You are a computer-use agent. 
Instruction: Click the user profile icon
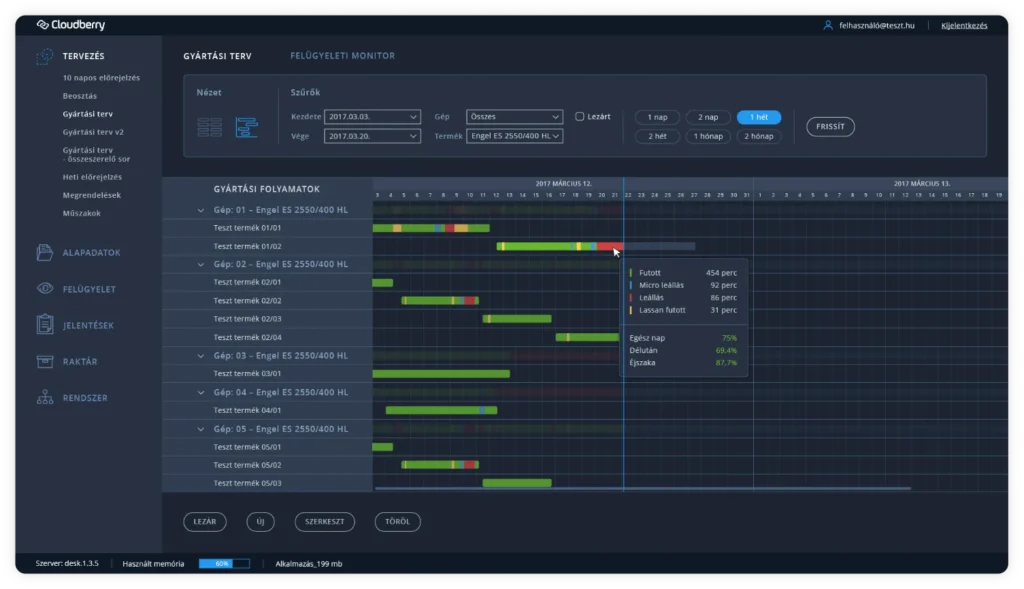pyautogui.click(x=827, y=25)
